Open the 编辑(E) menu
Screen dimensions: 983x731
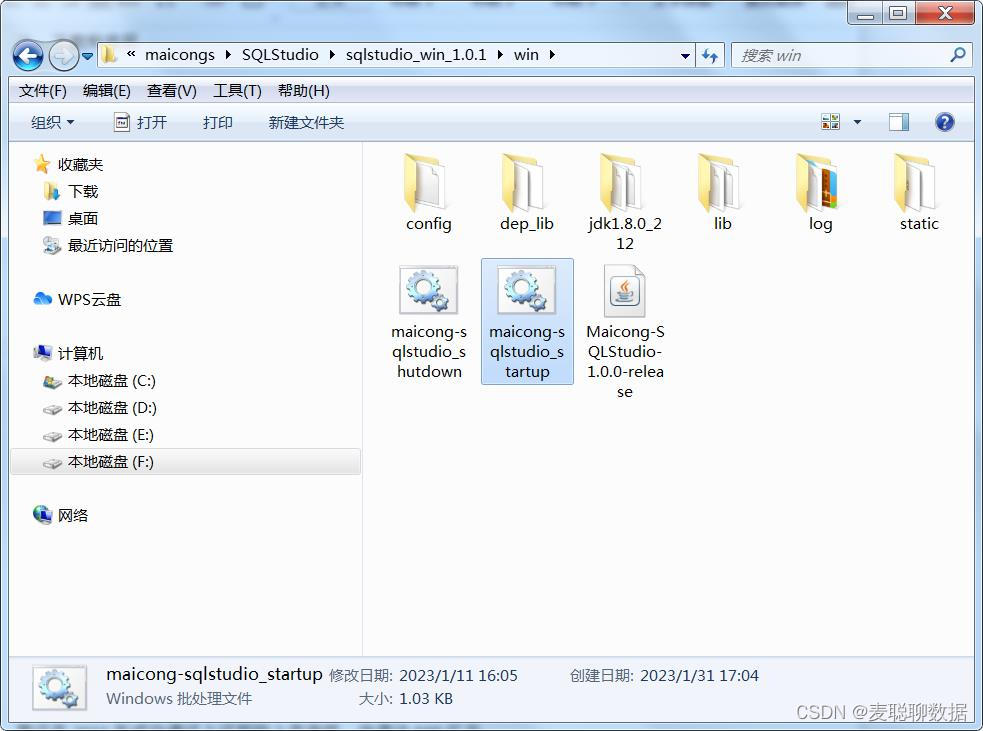pos(107,91)
